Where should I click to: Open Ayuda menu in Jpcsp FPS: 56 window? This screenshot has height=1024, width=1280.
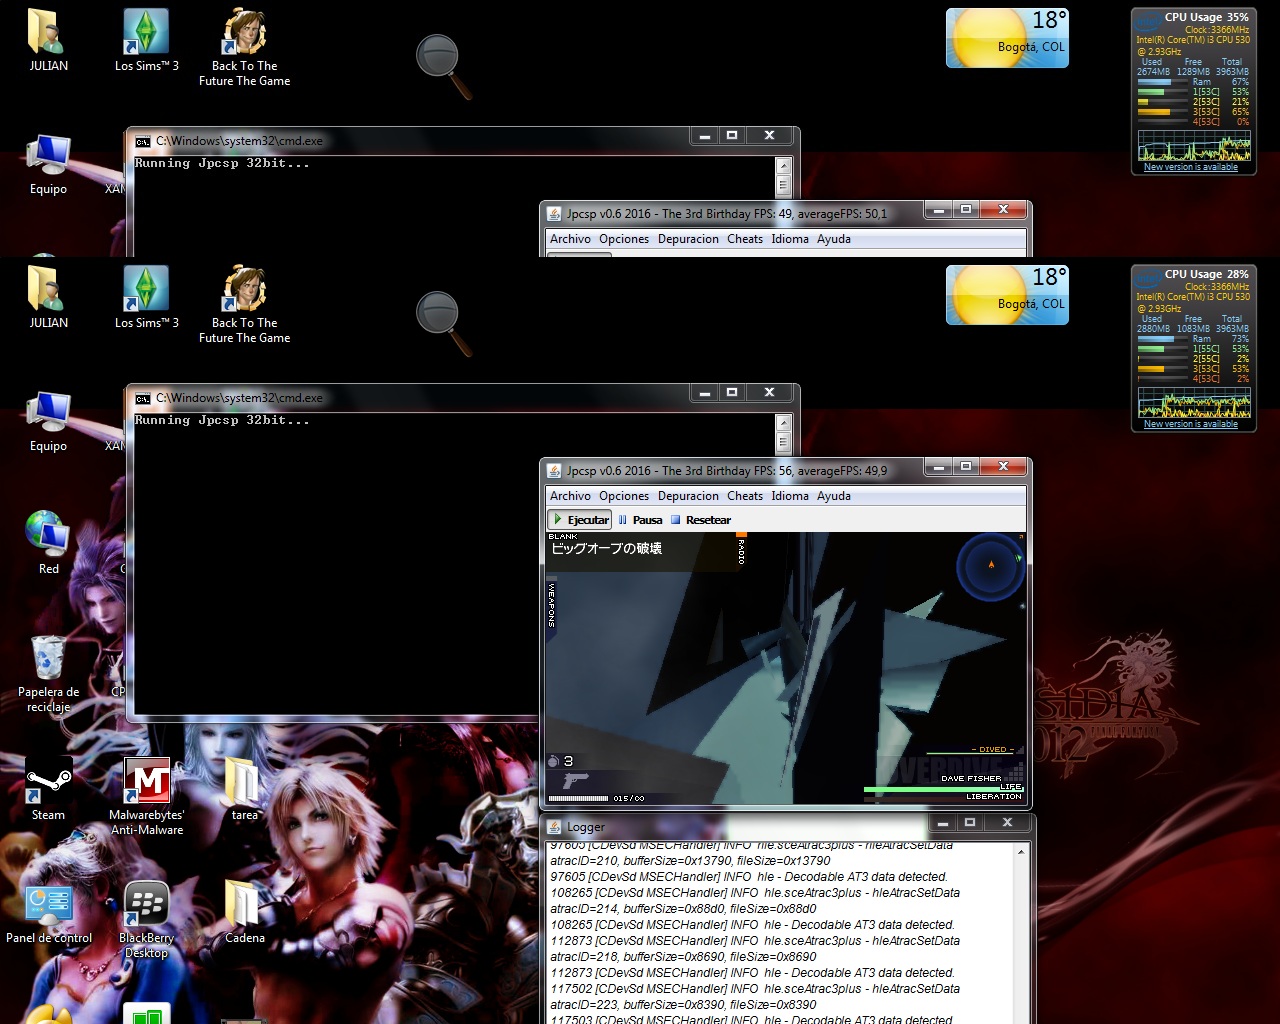click(834, 496)
